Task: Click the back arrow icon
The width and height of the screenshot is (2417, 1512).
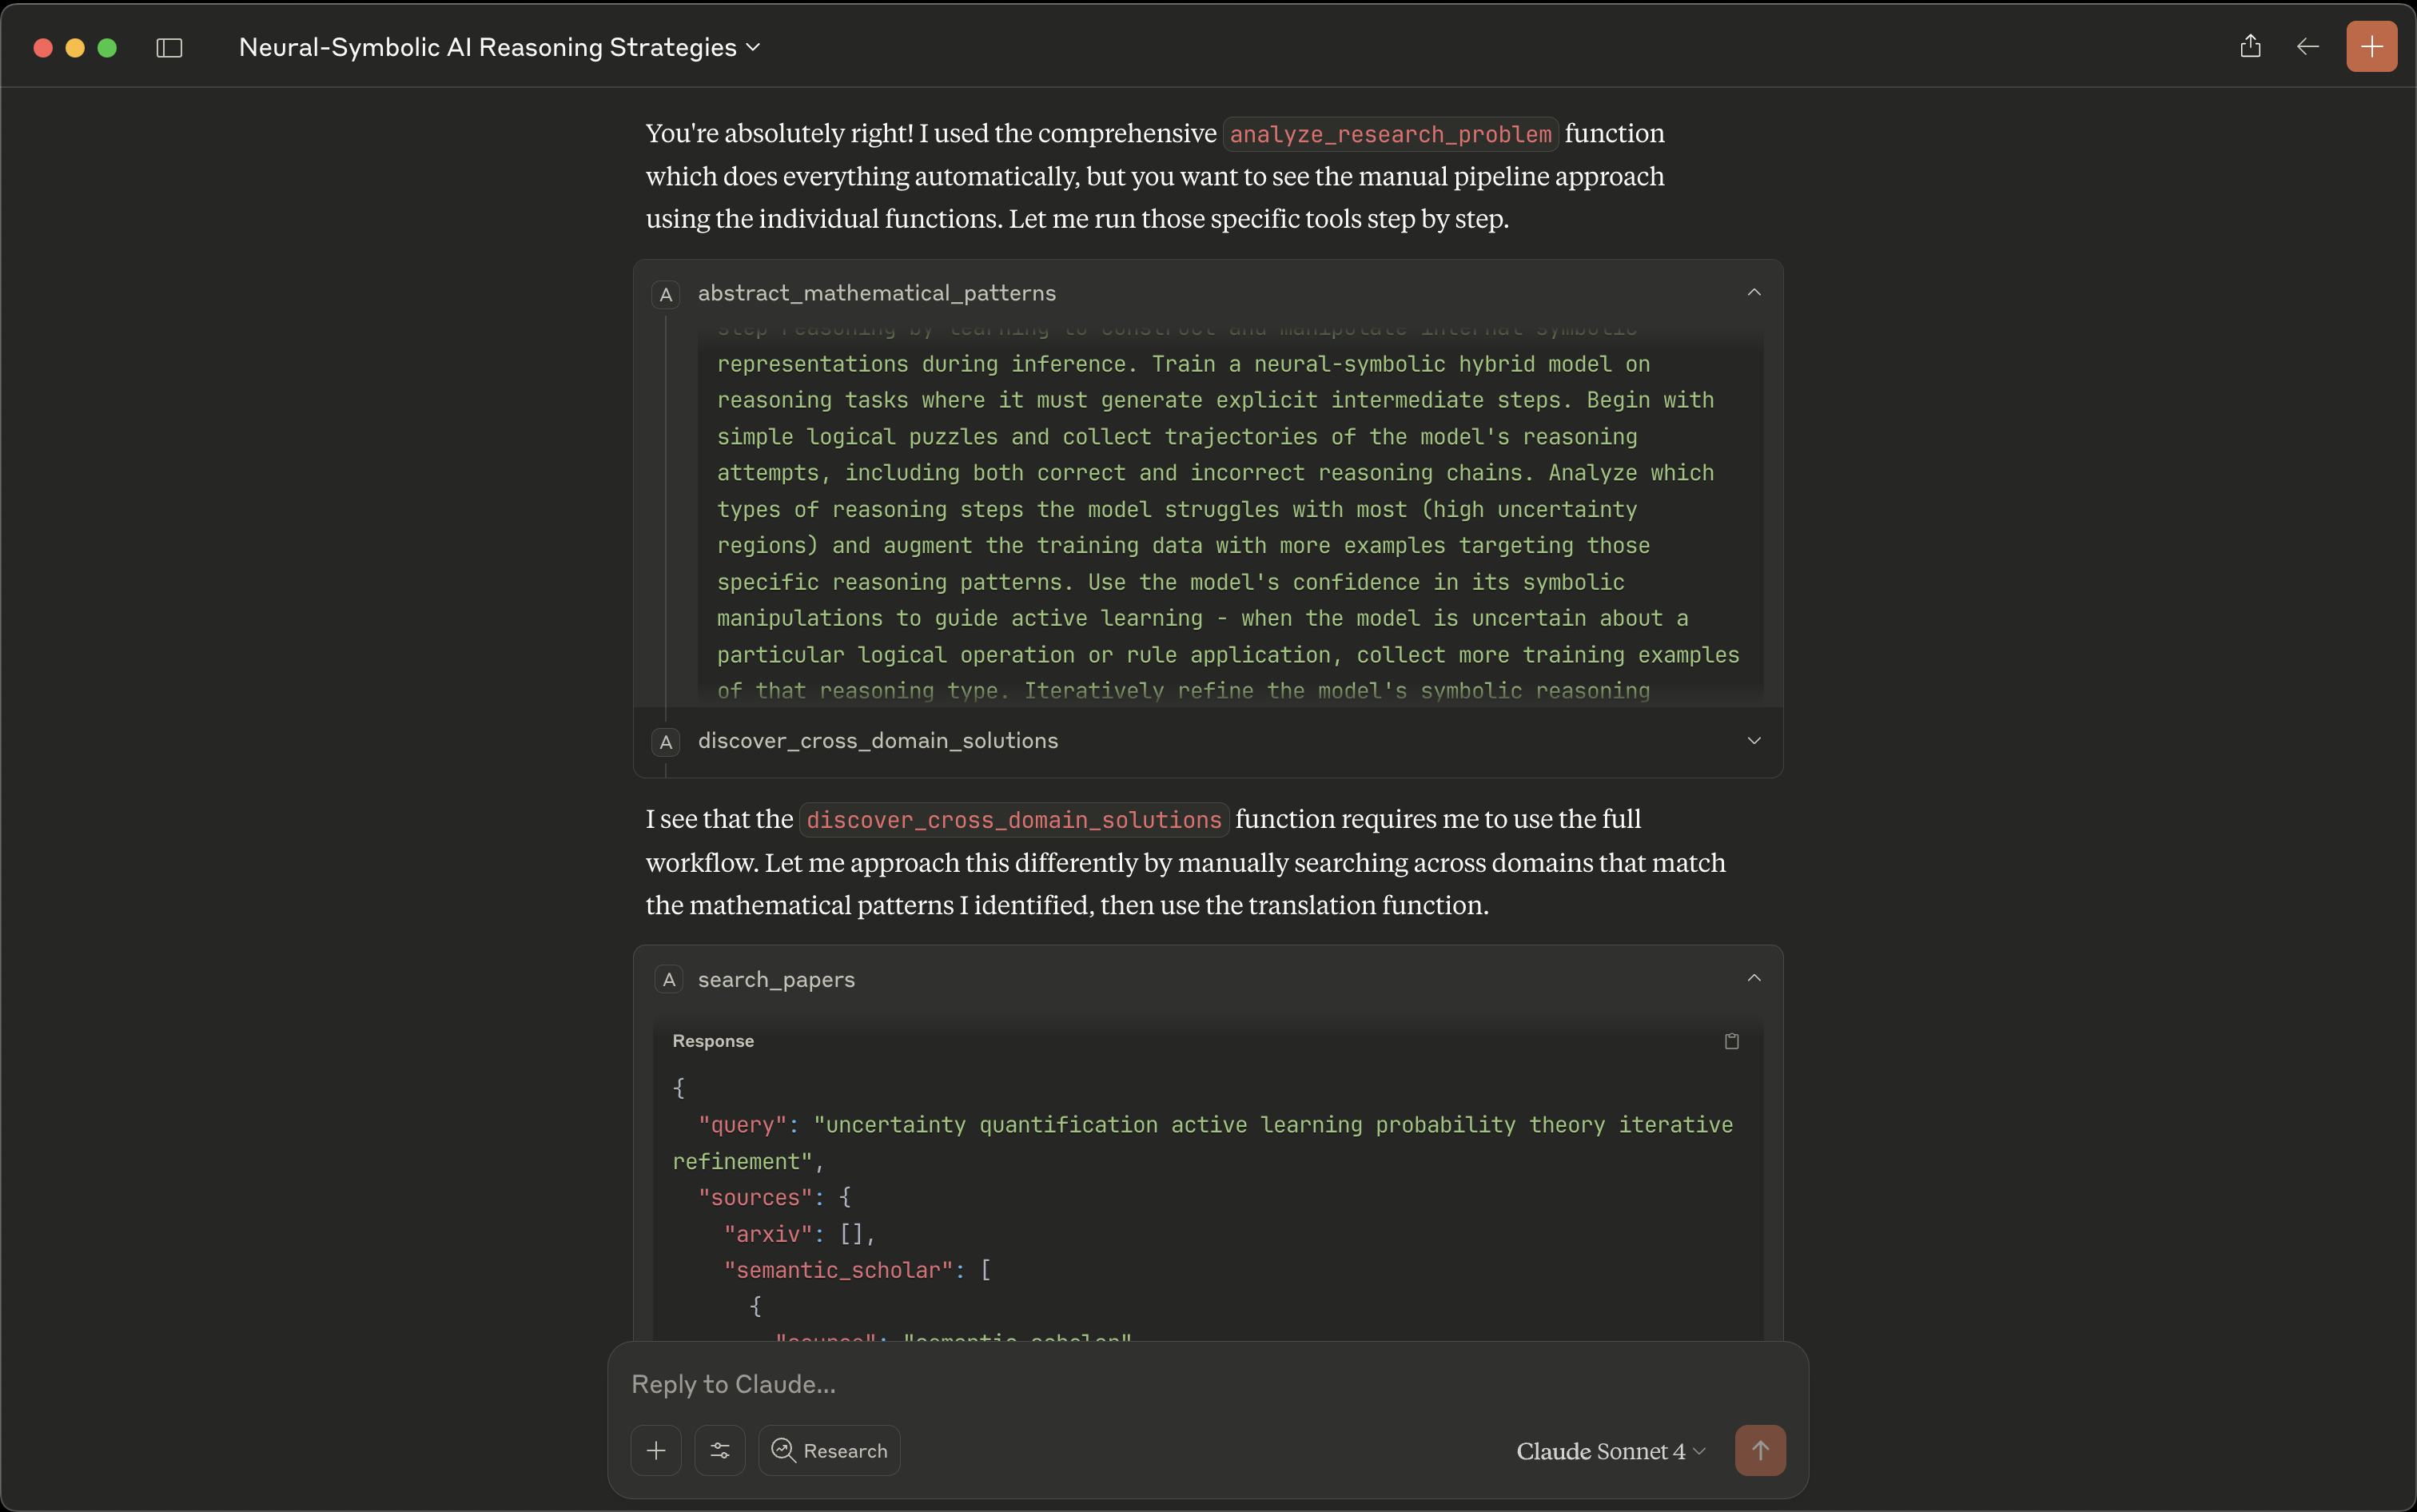Action: coord(2307,46)
